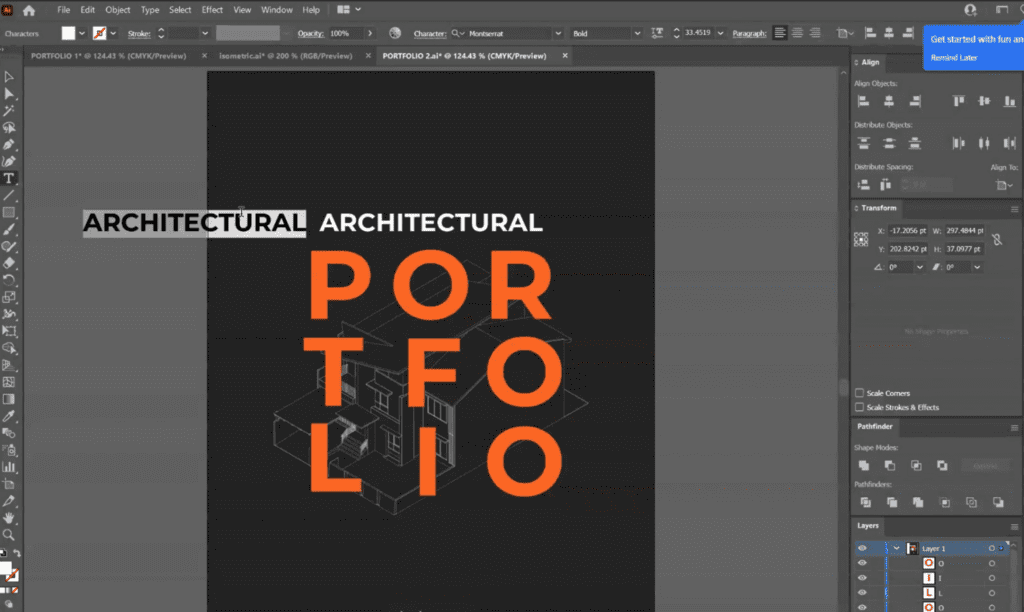
Task: Open the font style dropdown showing Bold
Action: click(636, 33)
